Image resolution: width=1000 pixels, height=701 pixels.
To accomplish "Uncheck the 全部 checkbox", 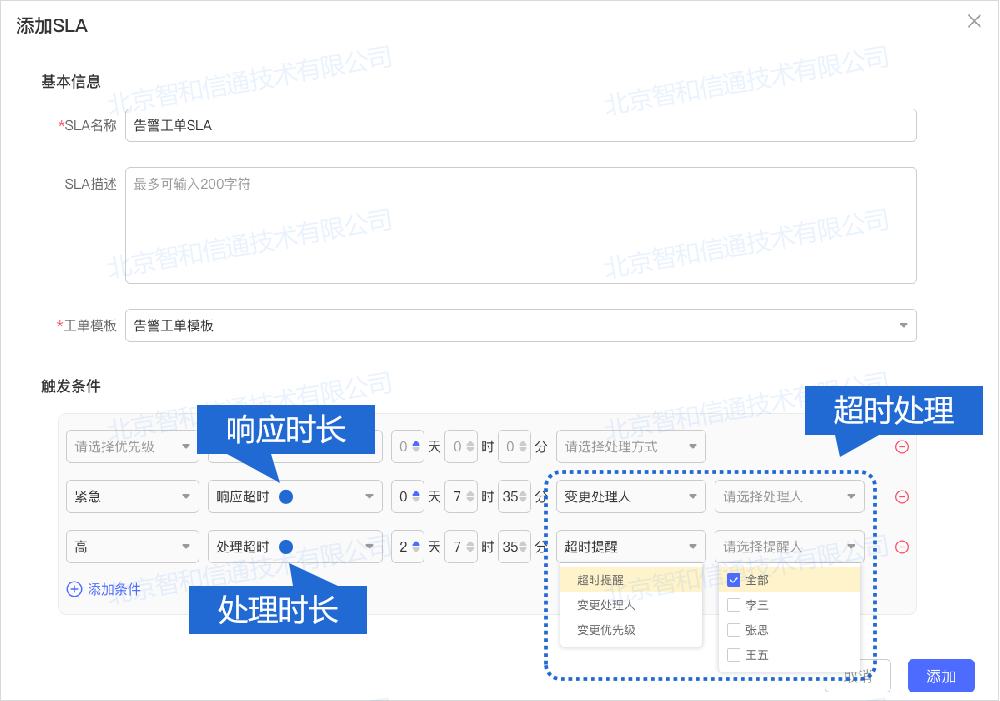I will coord(733,580).
